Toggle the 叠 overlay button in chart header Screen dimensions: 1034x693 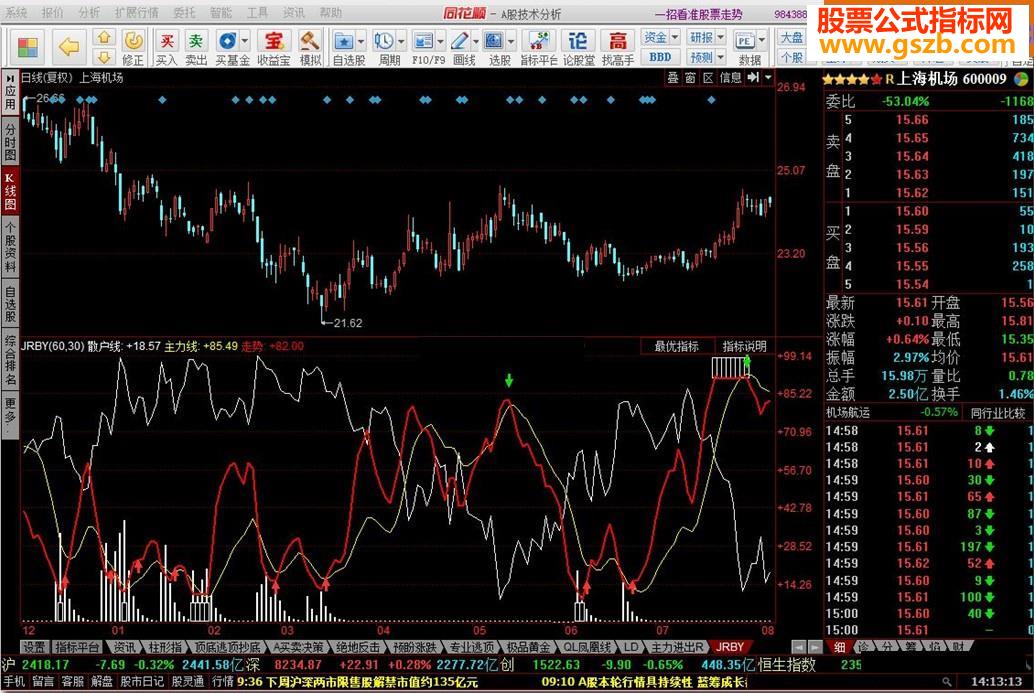pyautogui.click(x=673, y=78)
